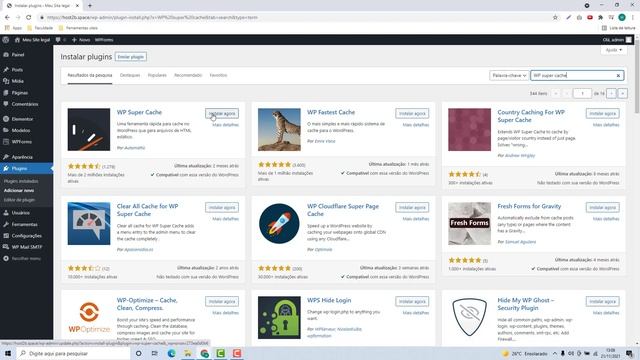This screenshot has height=360, width=640.
Task: Click the WP Fastest Cache cheetah thumbnail
Action: coord(279,129)
